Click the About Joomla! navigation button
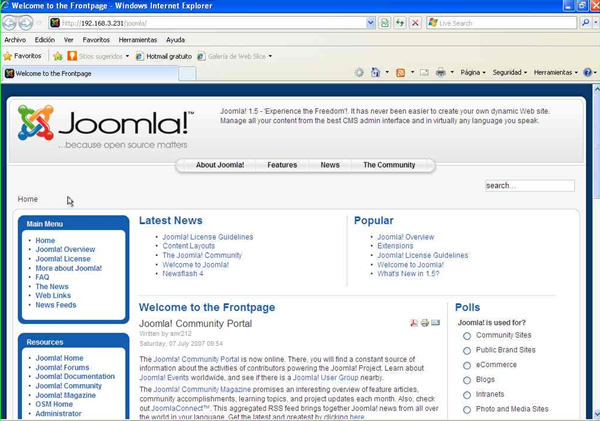The height and width of the screenshot is (421, 600). [x=220, y=165]
